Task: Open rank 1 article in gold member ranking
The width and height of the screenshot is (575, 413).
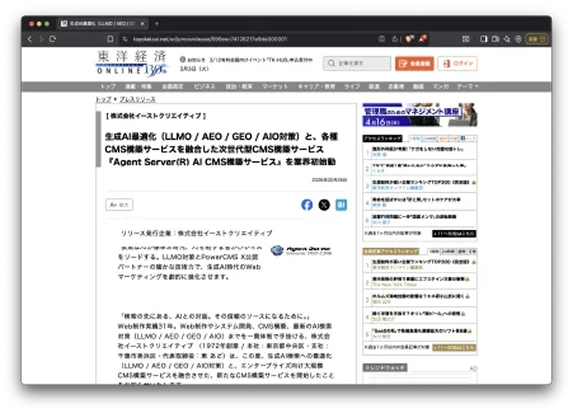Action: pyautogui.click(x=420, y=262)
